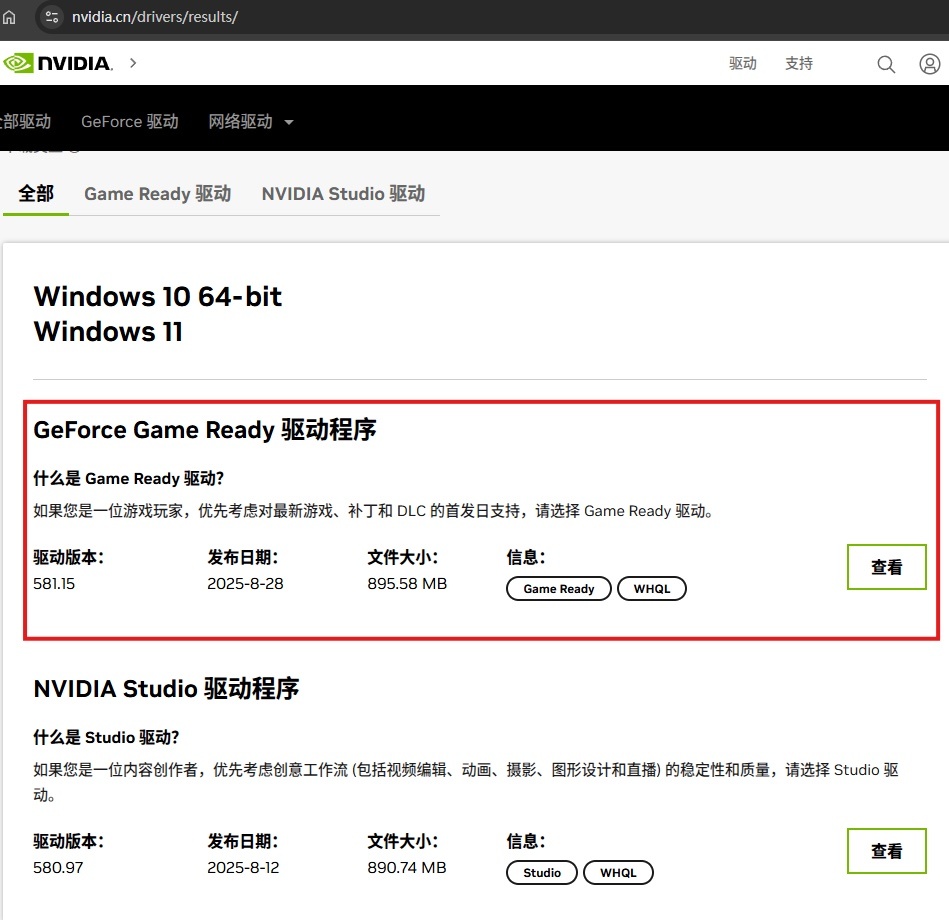Expand the 网络驱动 dropdown menu

point(251,122)
